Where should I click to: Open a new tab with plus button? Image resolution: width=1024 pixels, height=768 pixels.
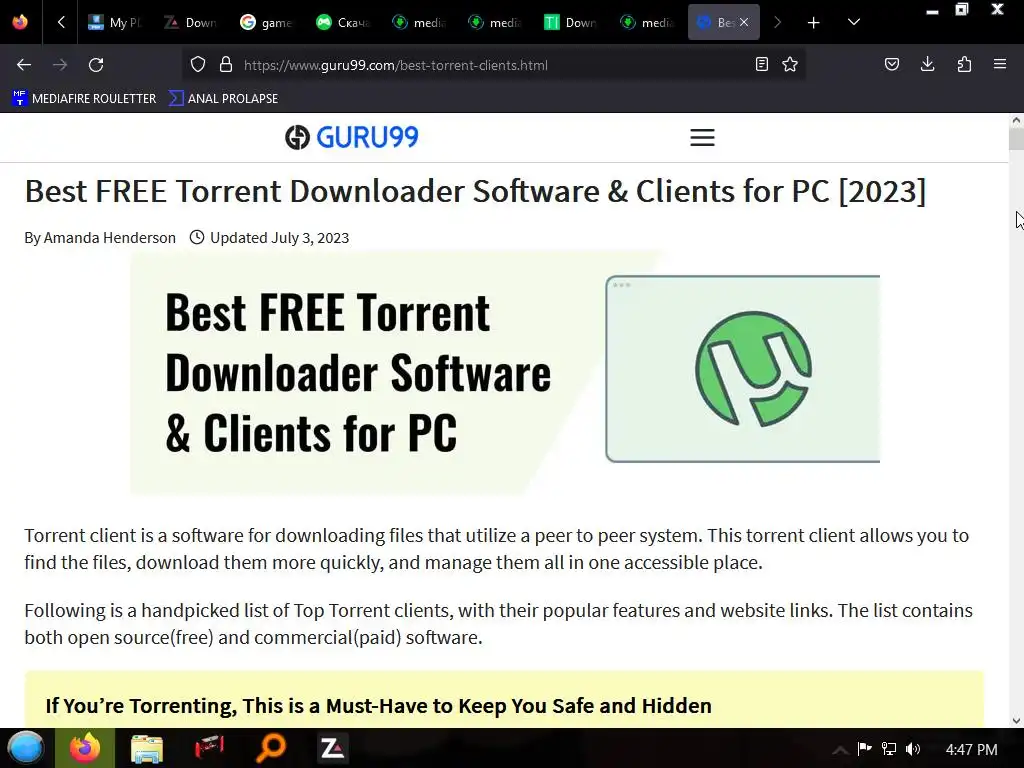[x=813, y=23]
